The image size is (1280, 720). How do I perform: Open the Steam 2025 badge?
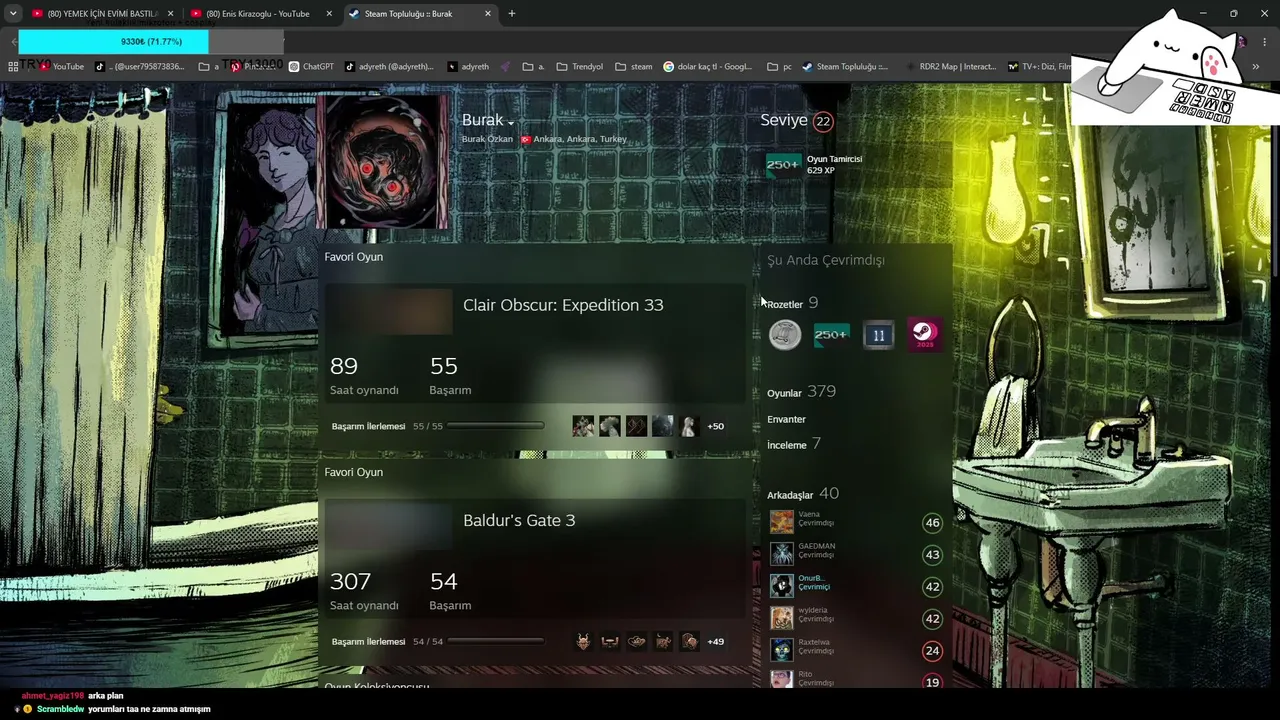point(925,335)
